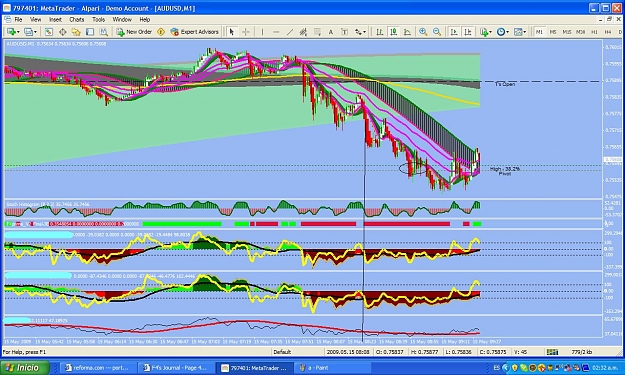Screen dimensions: 625x375
Task: Select the M1 timeframe button
Action: (539, 32)
